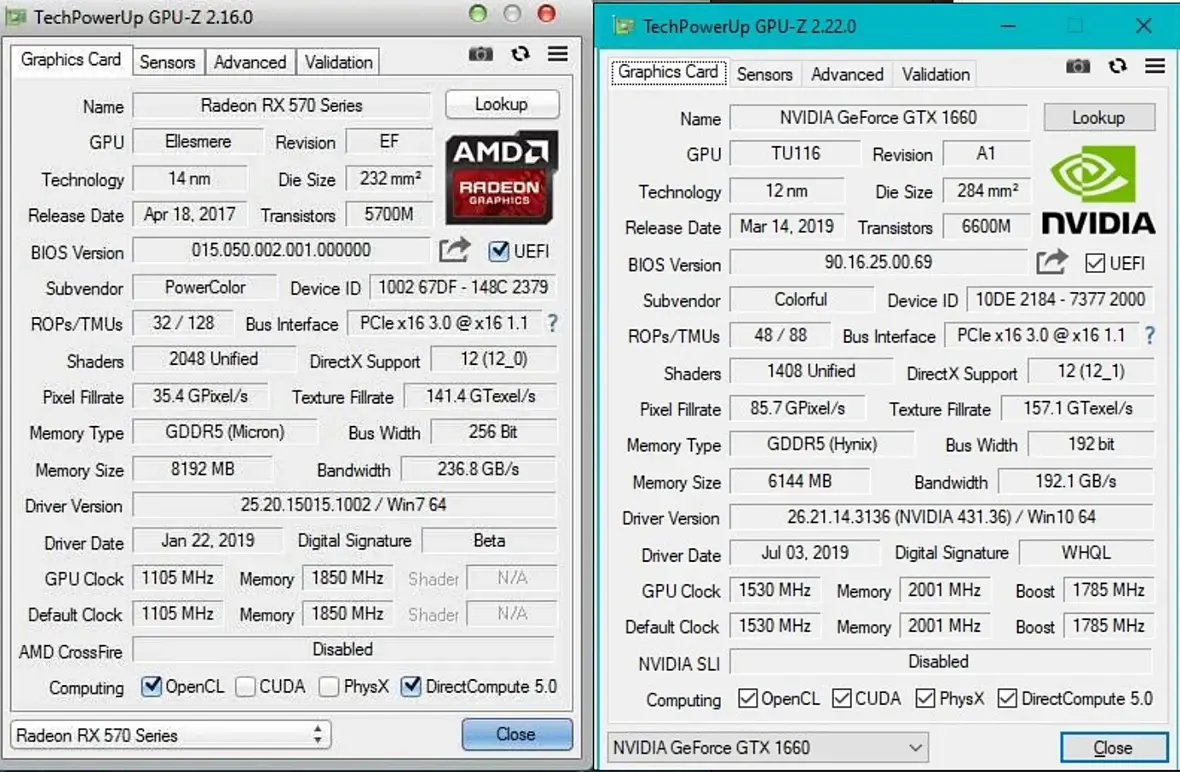Switch to Advanced tab in GPU-Z 2.22.0
Image resolution: width=1180 pixels, height=772 pixels.
coord(847,74)
